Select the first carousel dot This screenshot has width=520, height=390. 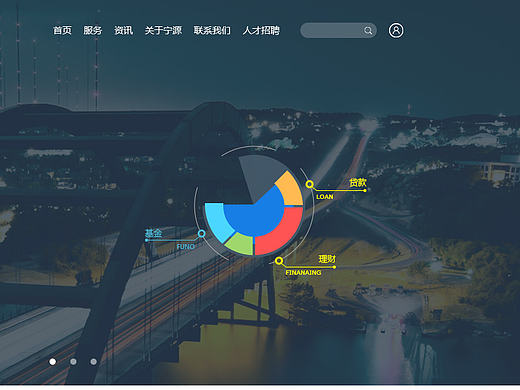click(x=53, y=362)
